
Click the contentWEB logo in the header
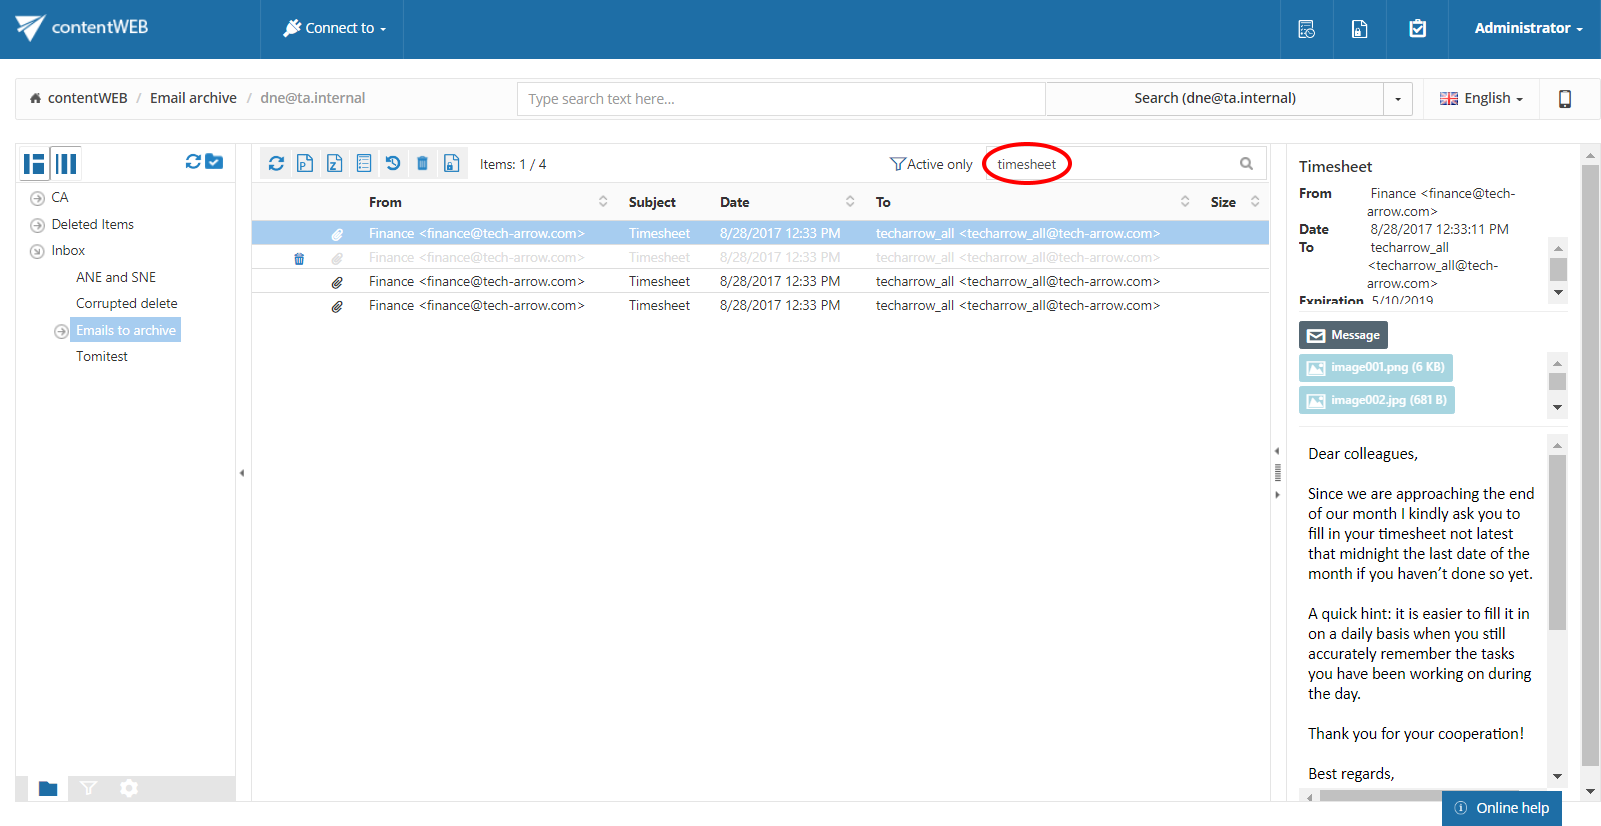(x=82, y=28)
